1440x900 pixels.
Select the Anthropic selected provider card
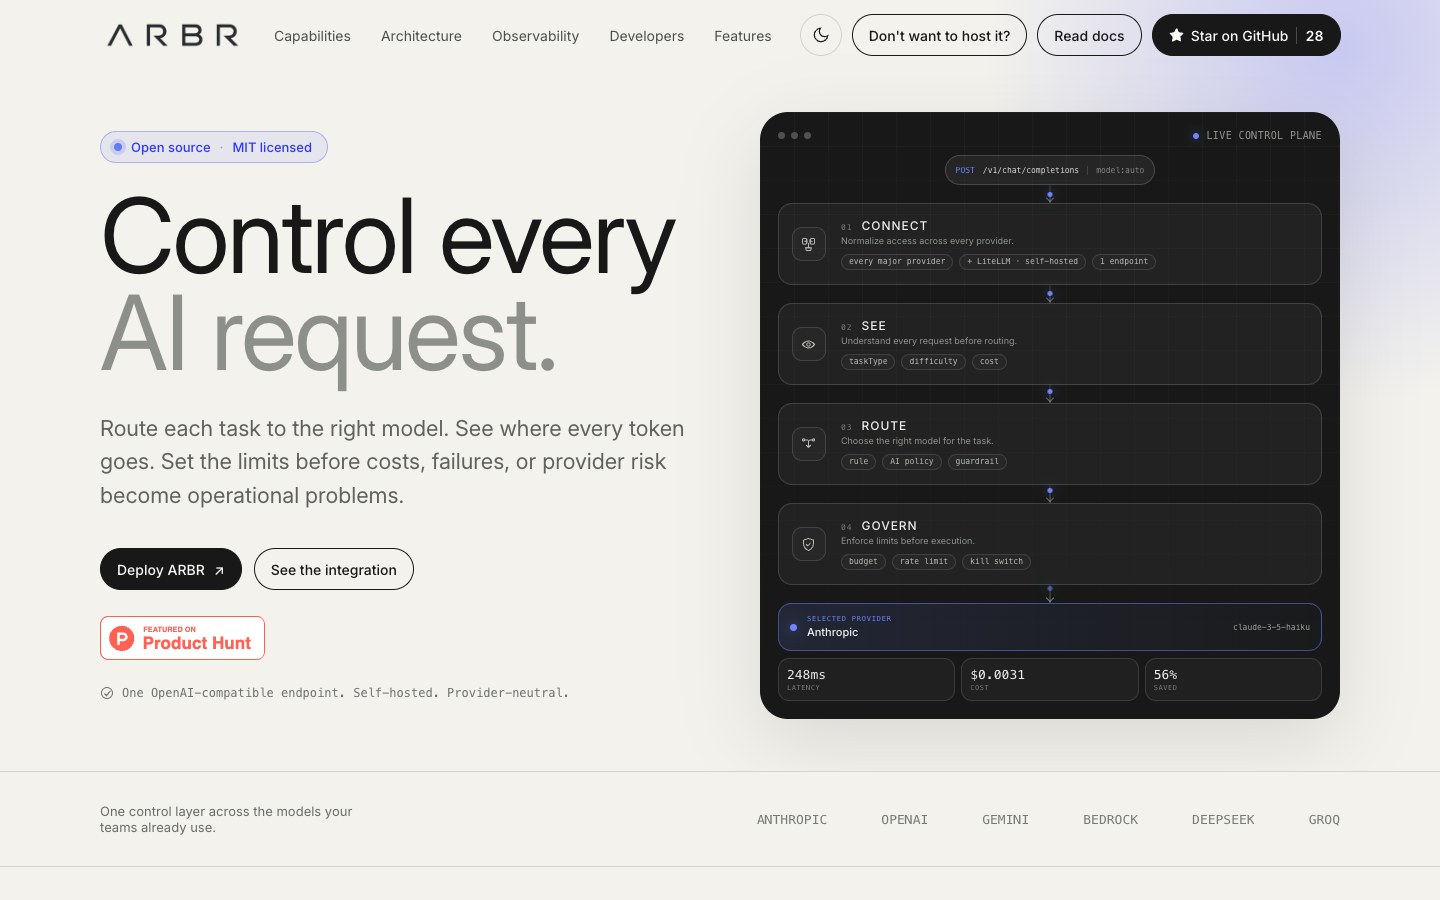1050,627
